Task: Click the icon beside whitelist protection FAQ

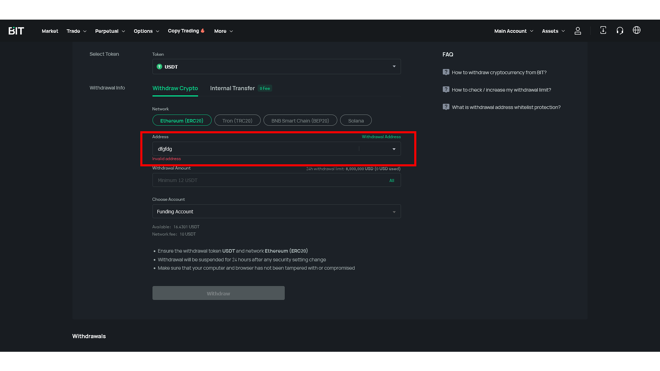Action: 446,107
